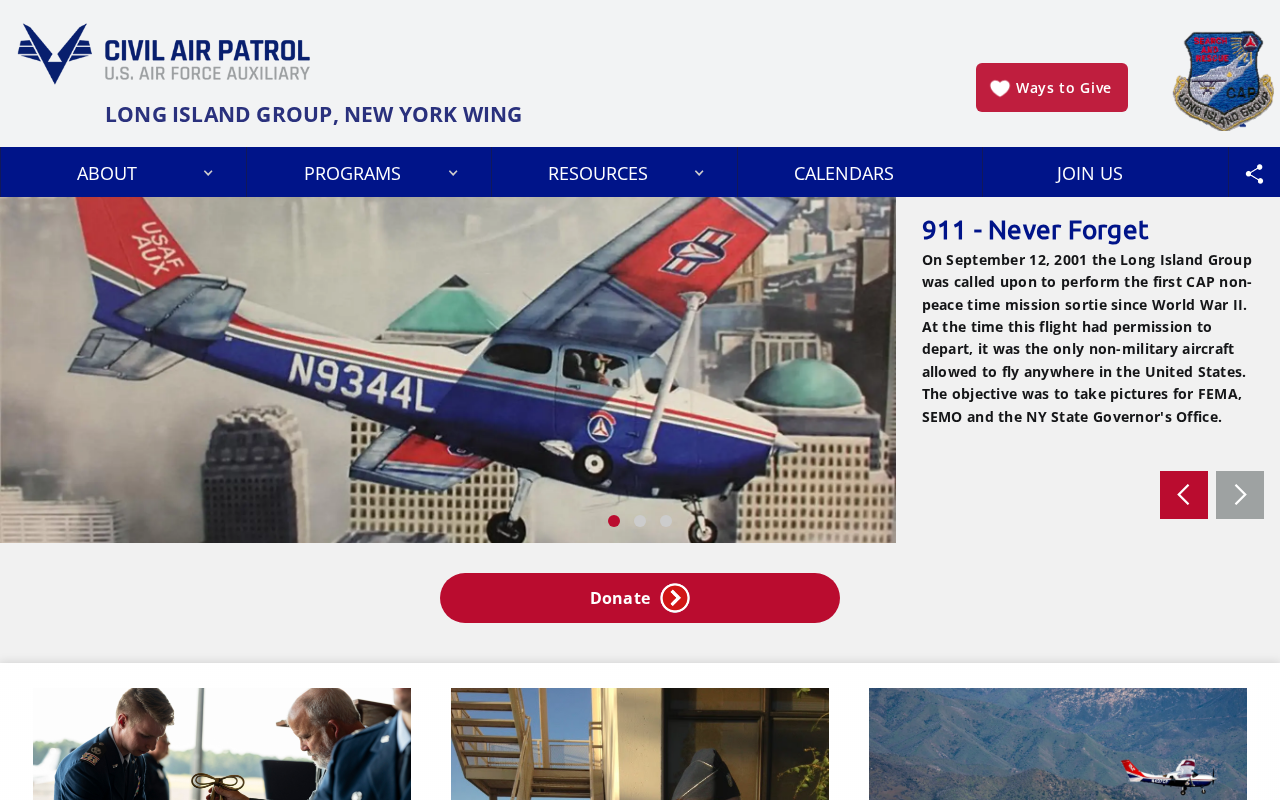Open the share icon in navigation bar
Screen dimensions: 1280x800
click(x=1254, y=173)
